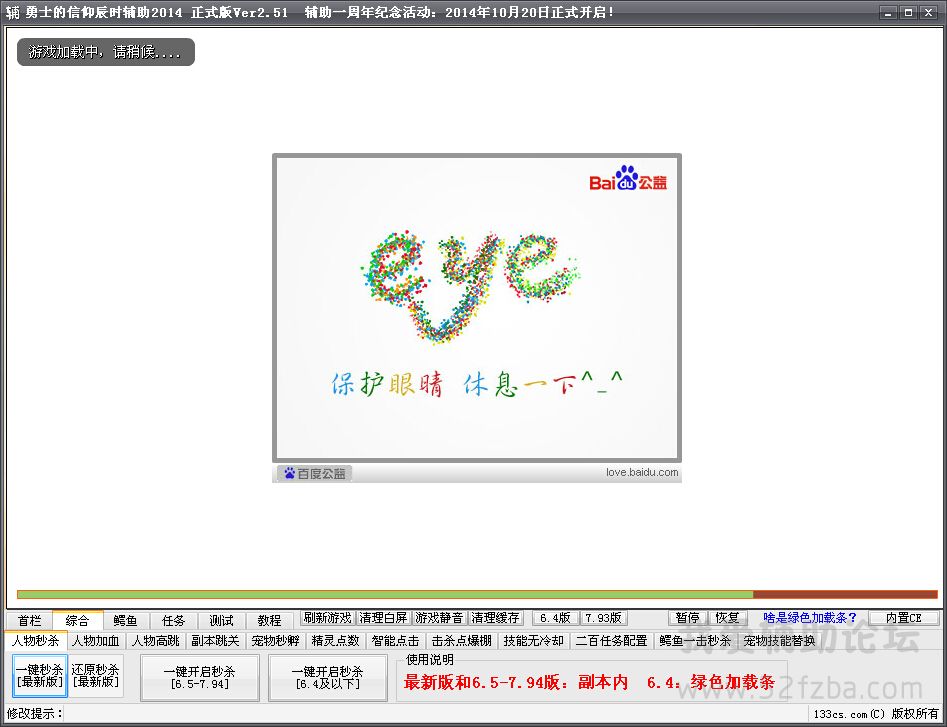
Task: Click the 清理白屏 button
Action: 384,618
